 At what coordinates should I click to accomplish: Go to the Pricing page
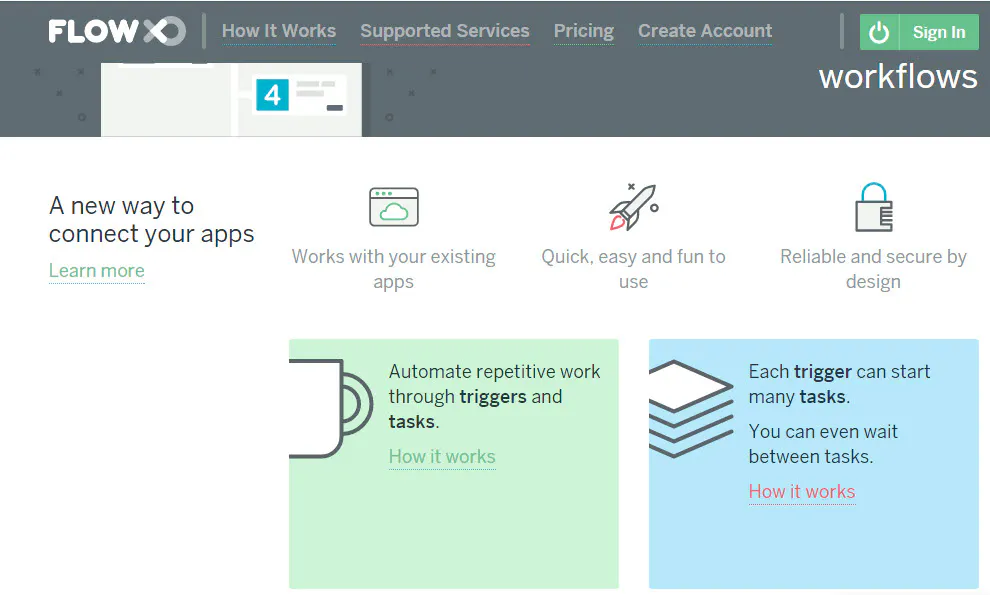(x=583, y=31)
